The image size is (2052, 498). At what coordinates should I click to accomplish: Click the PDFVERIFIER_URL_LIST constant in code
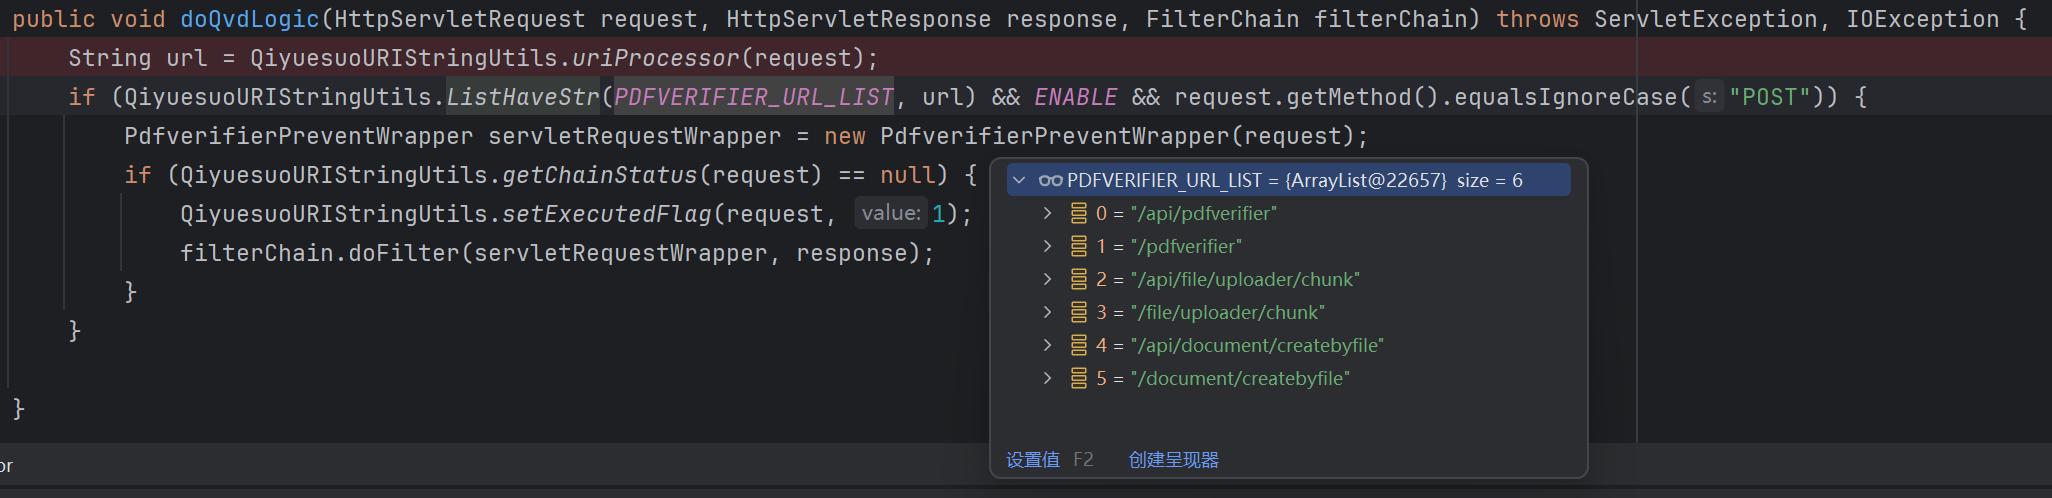pos(753,97)
